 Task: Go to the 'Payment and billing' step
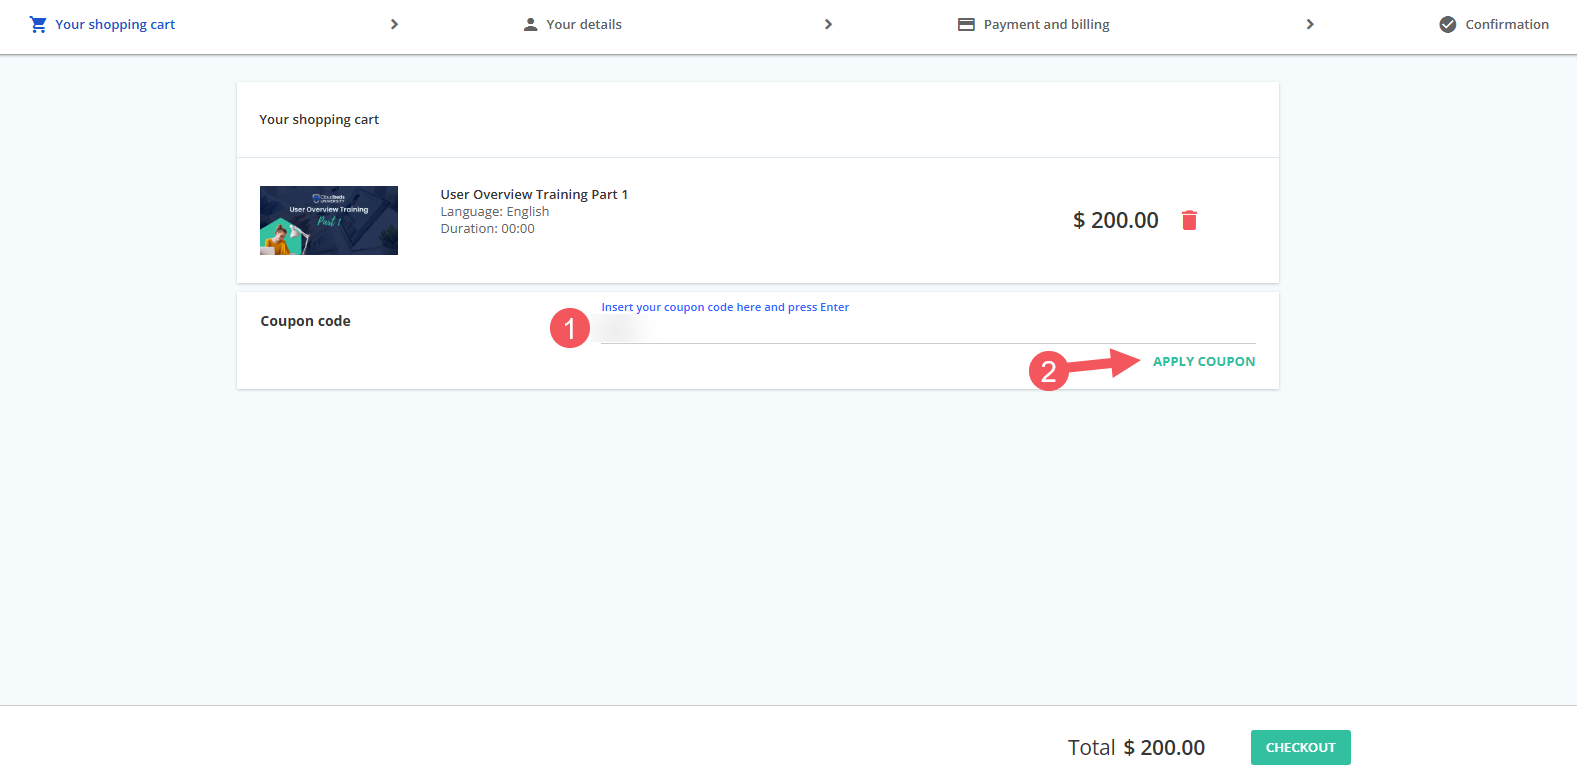(1046, 24)
